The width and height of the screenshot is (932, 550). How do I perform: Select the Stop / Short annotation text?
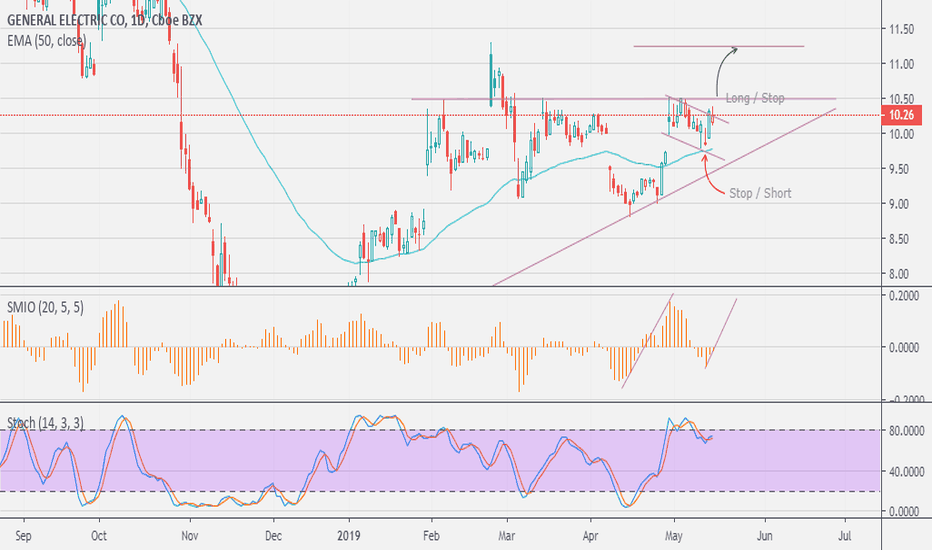[x=760, y=193]
